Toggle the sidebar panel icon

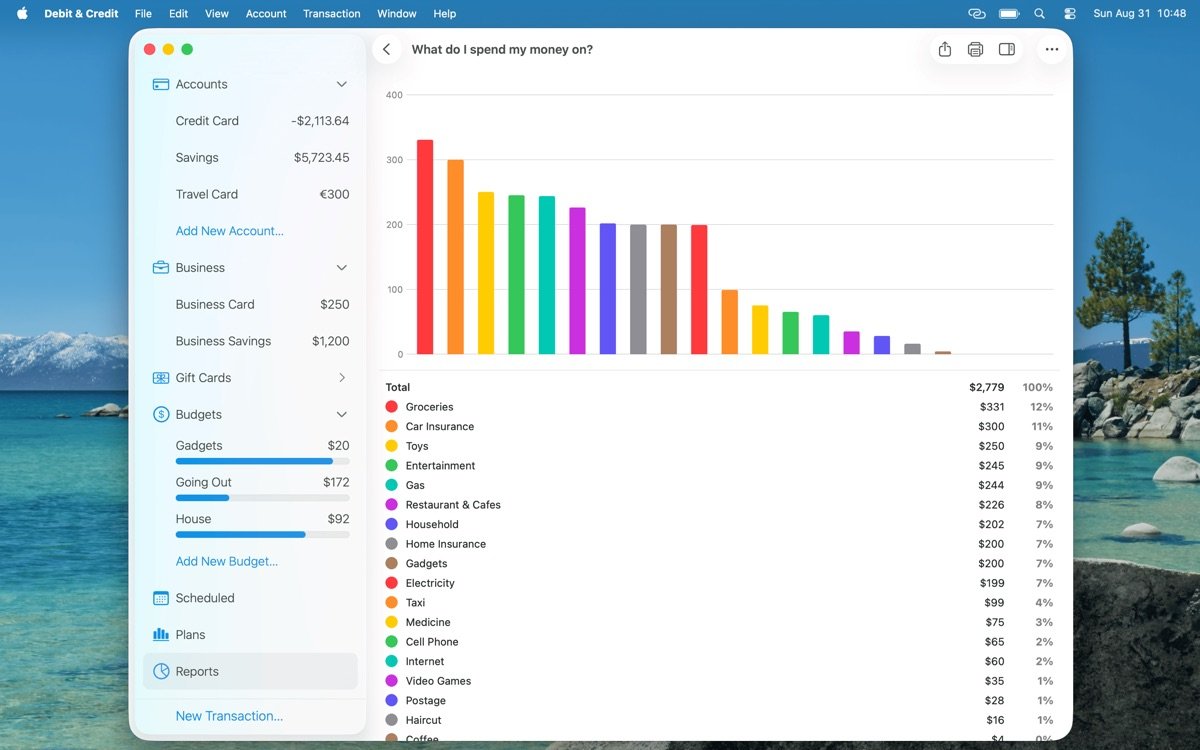click(x=1007, y=49)
